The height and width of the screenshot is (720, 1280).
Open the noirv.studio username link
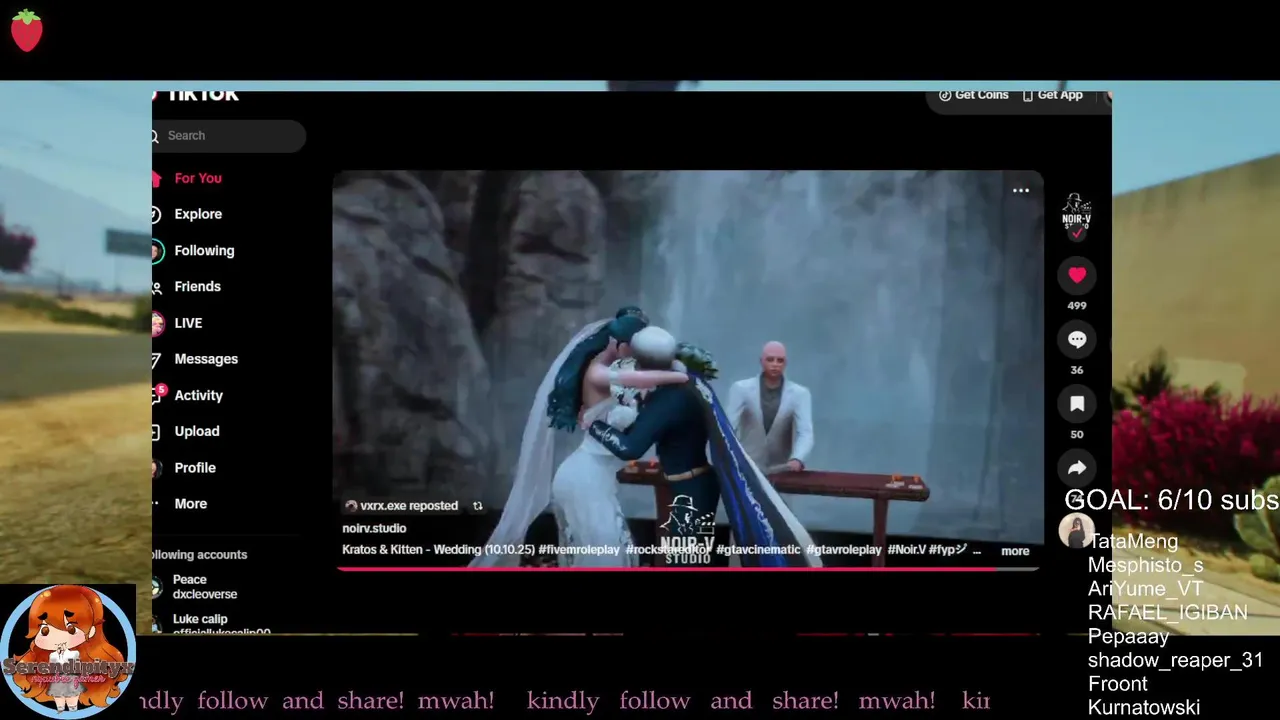[374, 528]
